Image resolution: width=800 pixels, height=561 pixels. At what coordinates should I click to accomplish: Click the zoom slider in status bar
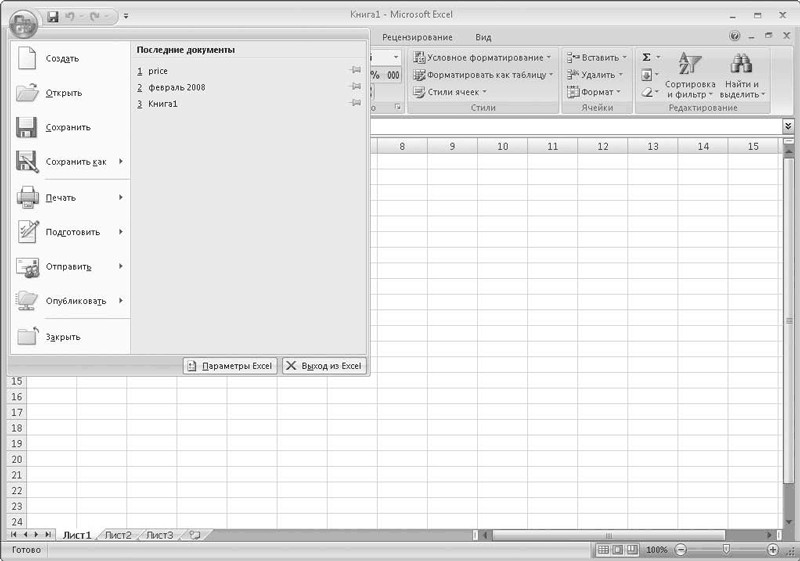pyautogui.click(x=726, y=550)
